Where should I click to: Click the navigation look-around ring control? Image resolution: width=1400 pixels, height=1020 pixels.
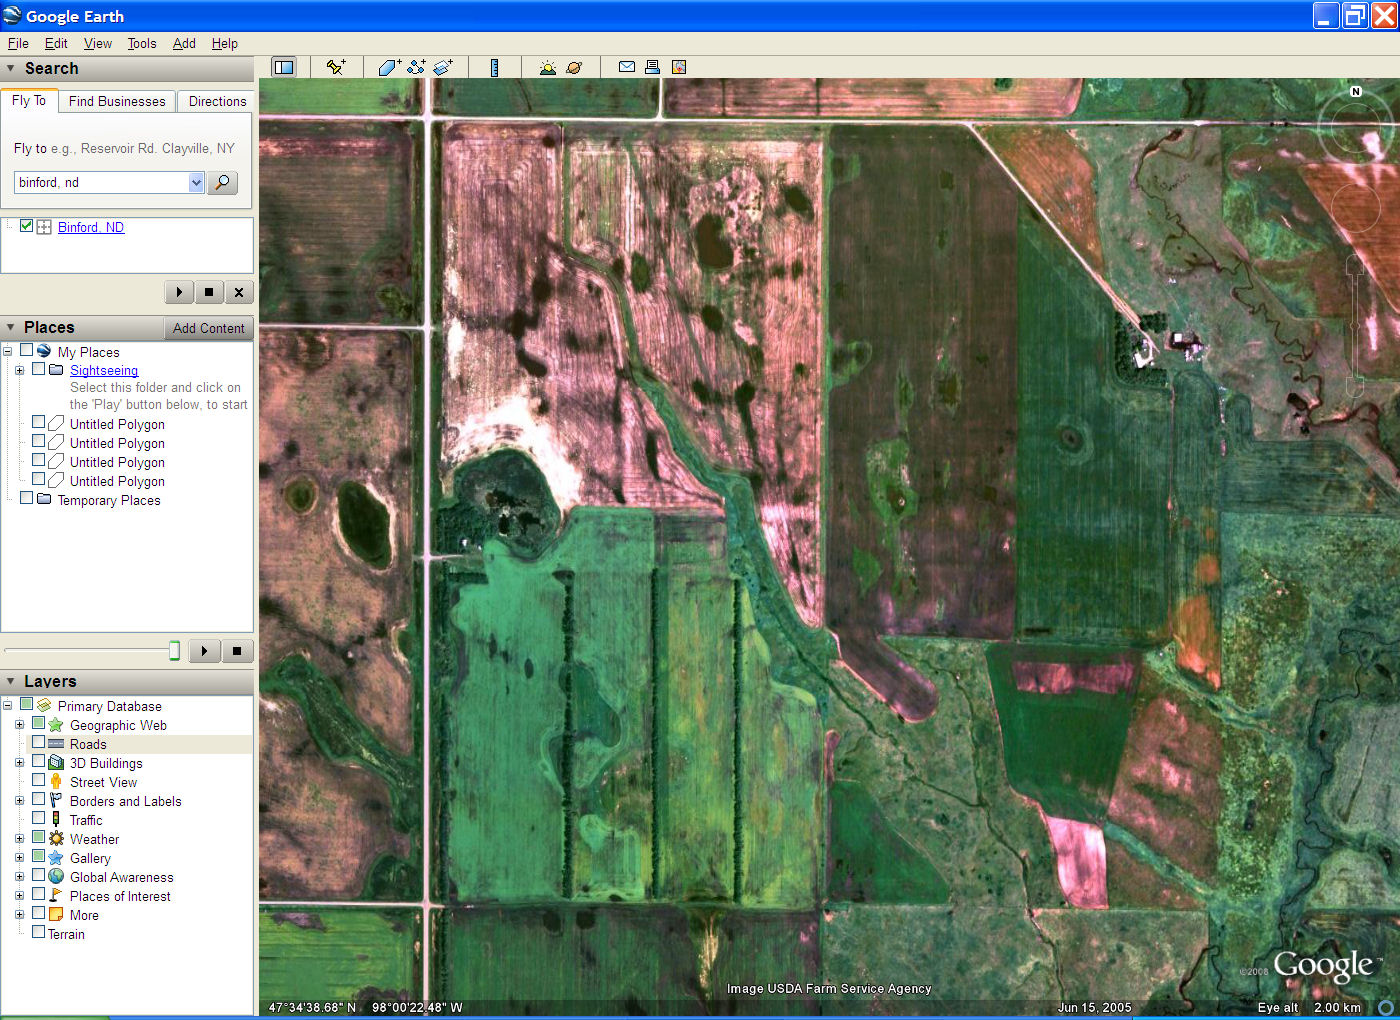pyautogui.click(x=1356, y=126)
